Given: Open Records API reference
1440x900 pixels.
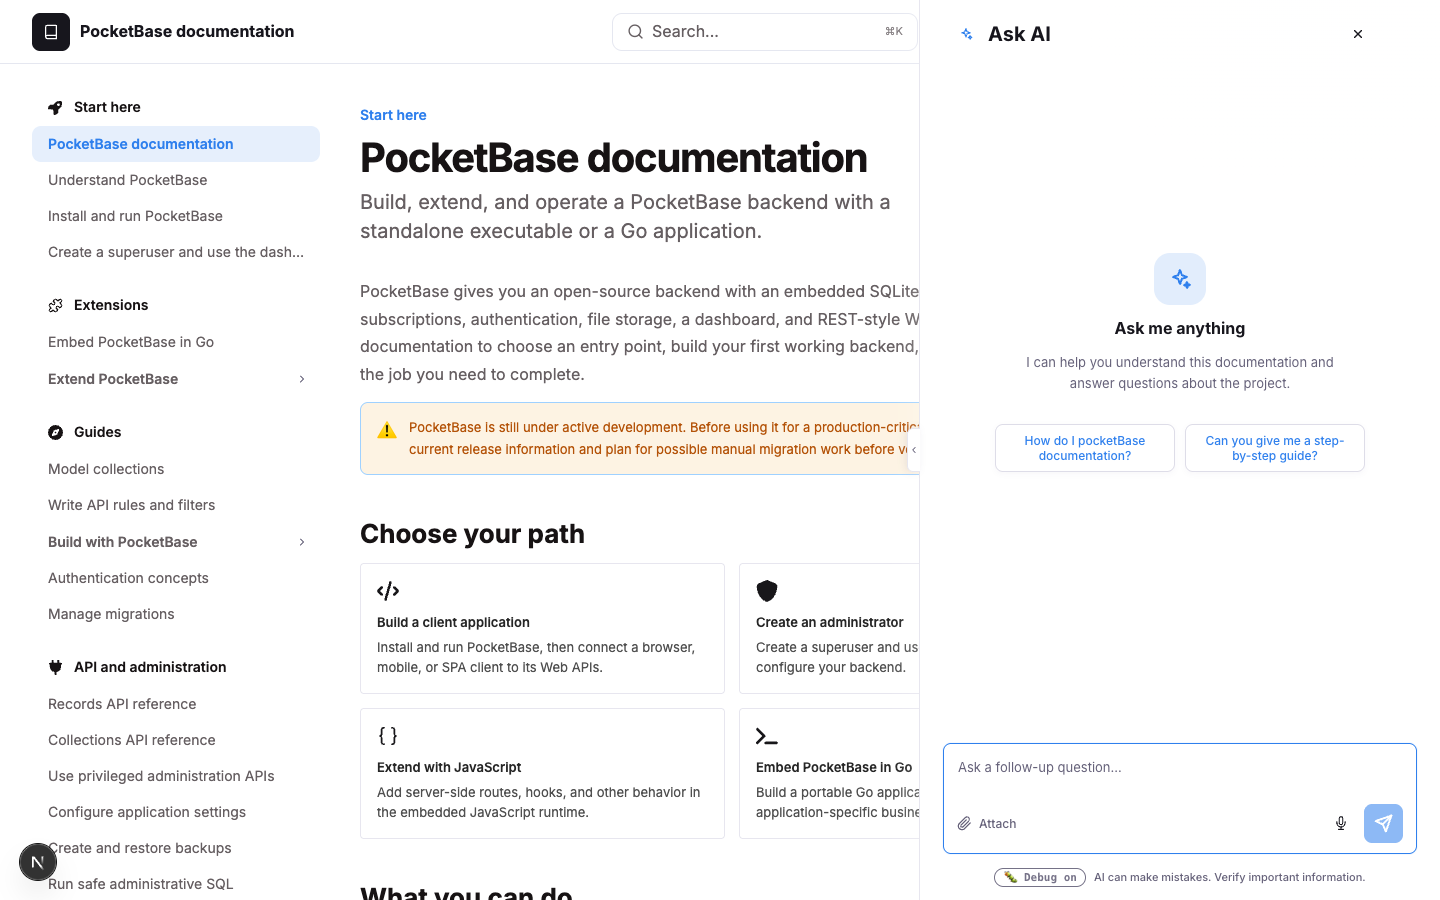Looking at the screenshot, I should coord(176,704).
